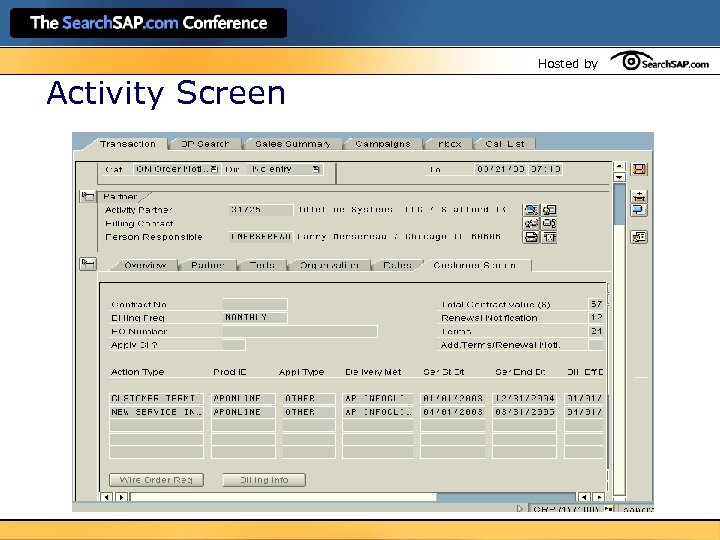The width and height of the screenshot is (720, 540).
Task: Click the second icon in Person Responsible row
Action: [x=549, y=237]
